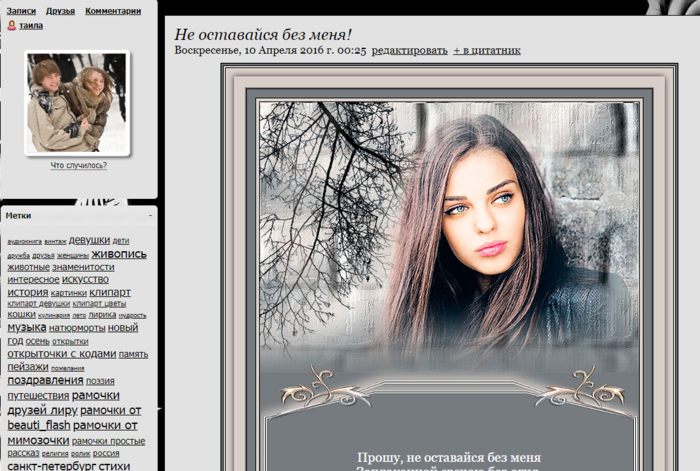Select the дружба tag
The height and width of the screenshot is (471, 700).
[x=18, y=256]
